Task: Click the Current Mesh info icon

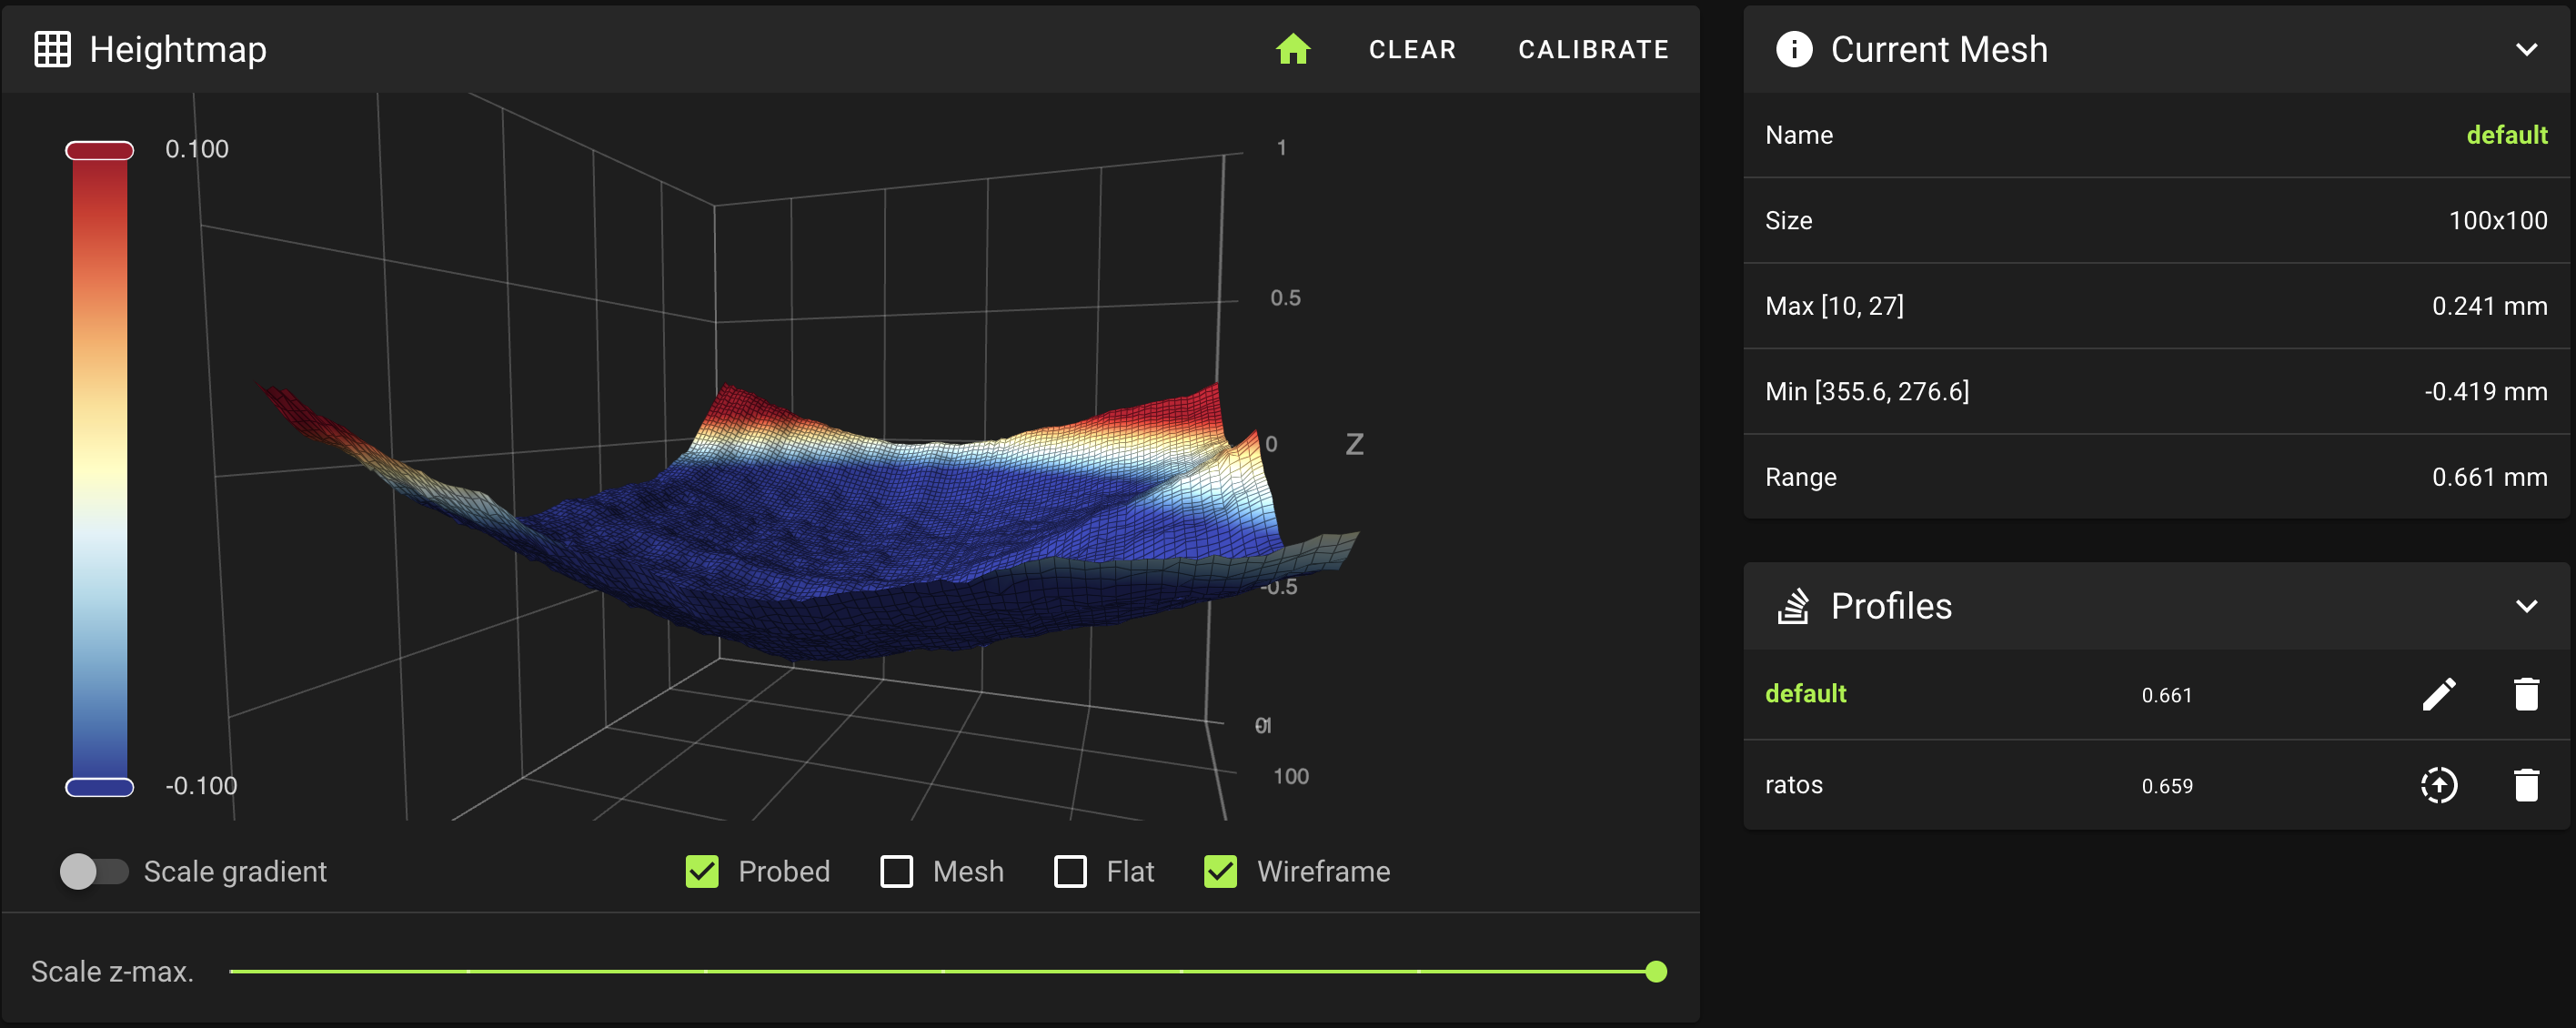Action: [x=1793, y=49]
